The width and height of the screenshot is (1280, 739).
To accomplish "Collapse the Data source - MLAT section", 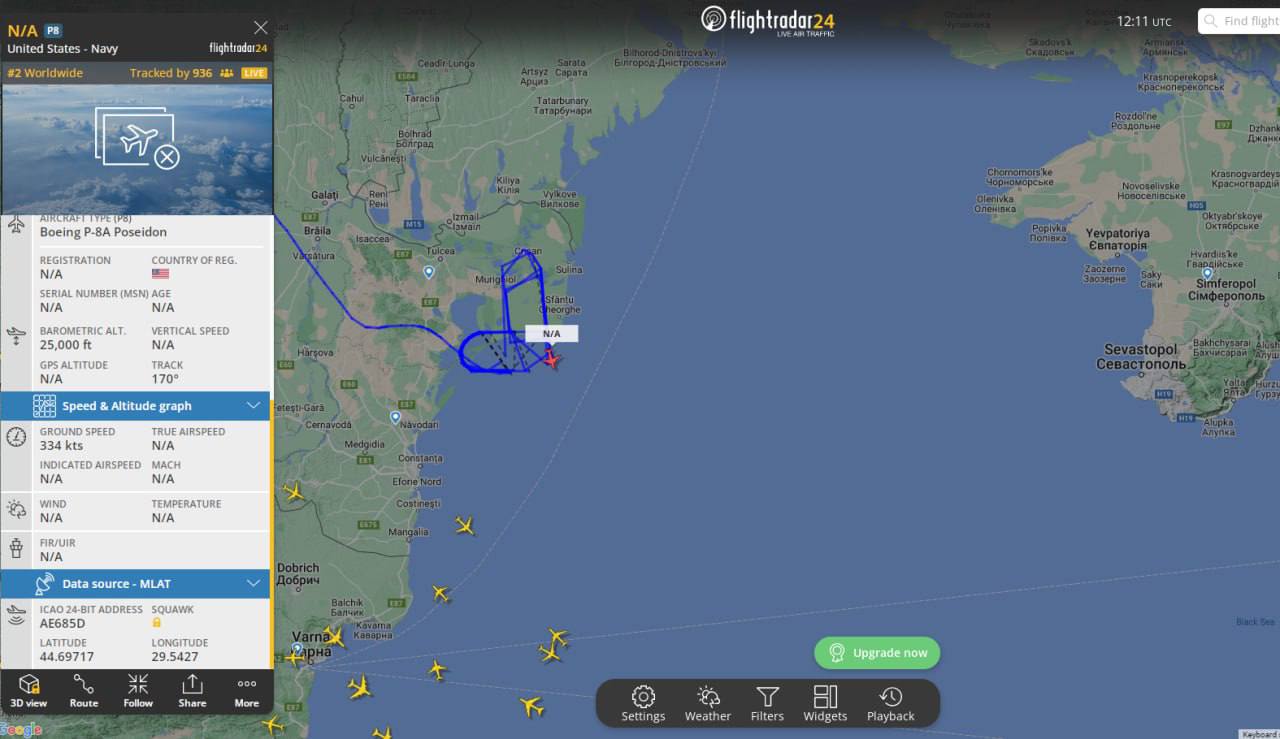I will click(254, 584).
